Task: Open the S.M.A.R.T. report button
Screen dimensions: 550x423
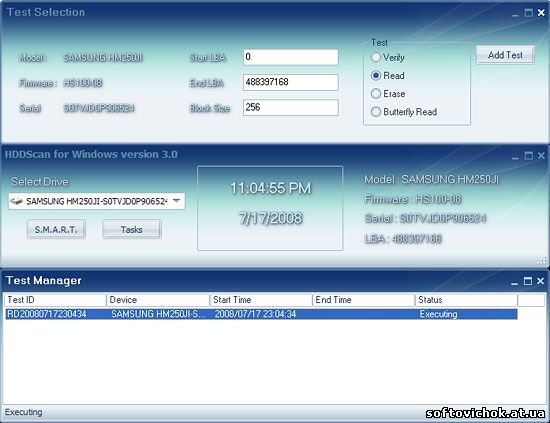Action: 56,229
